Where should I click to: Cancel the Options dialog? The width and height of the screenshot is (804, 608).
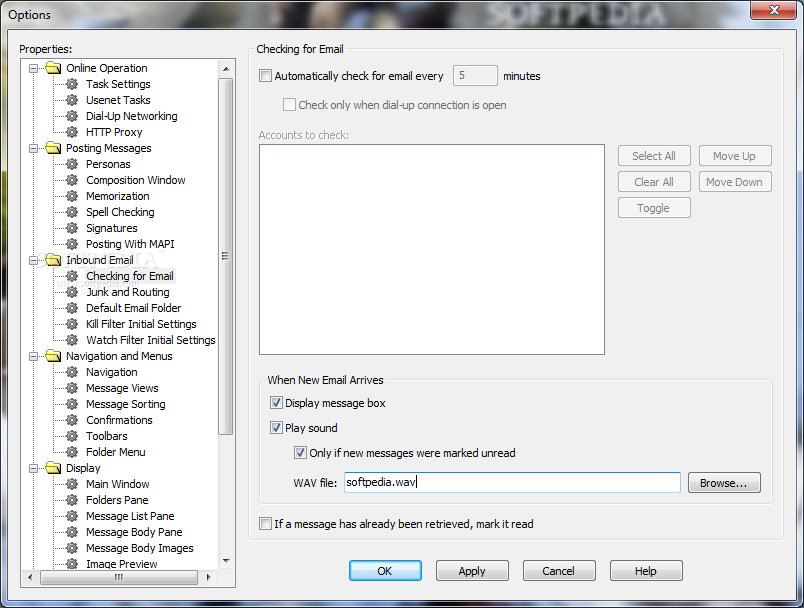[x=559, y=571]
